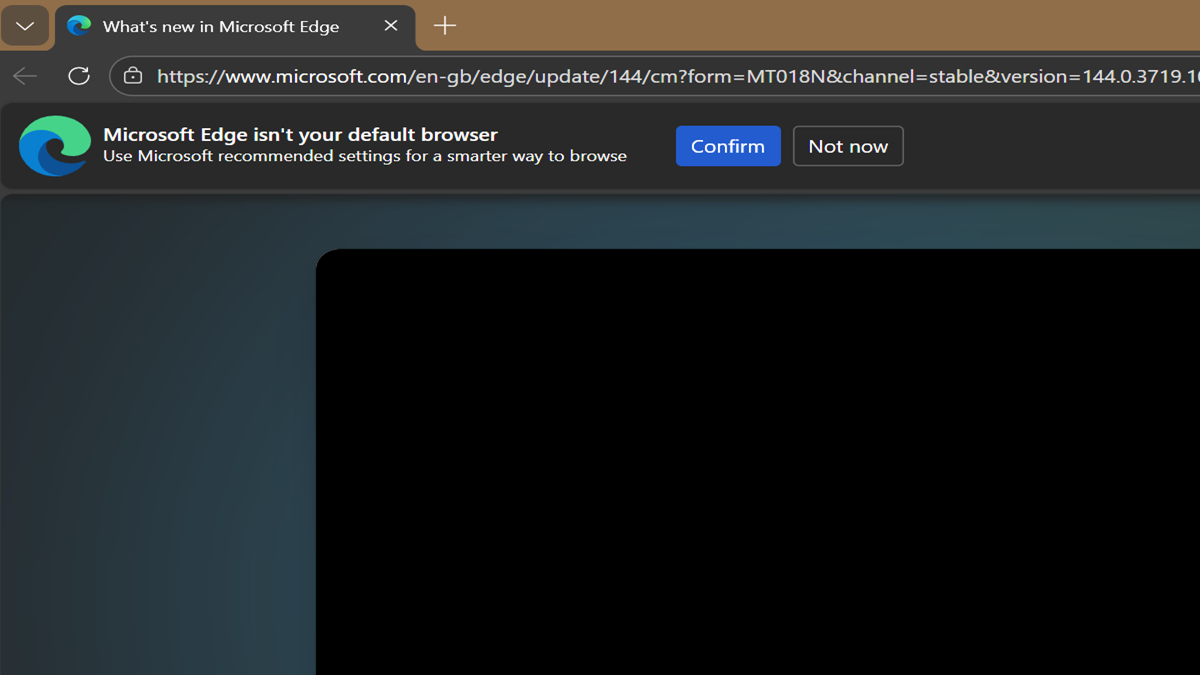Confirm Edge as default browser
The width and height of the screenshot is (1200, 675).
click(728, 146)
